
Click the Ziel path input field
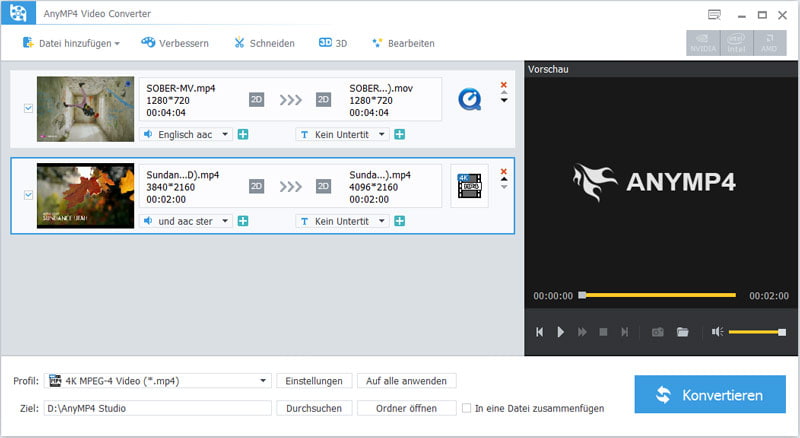point(158,408)
